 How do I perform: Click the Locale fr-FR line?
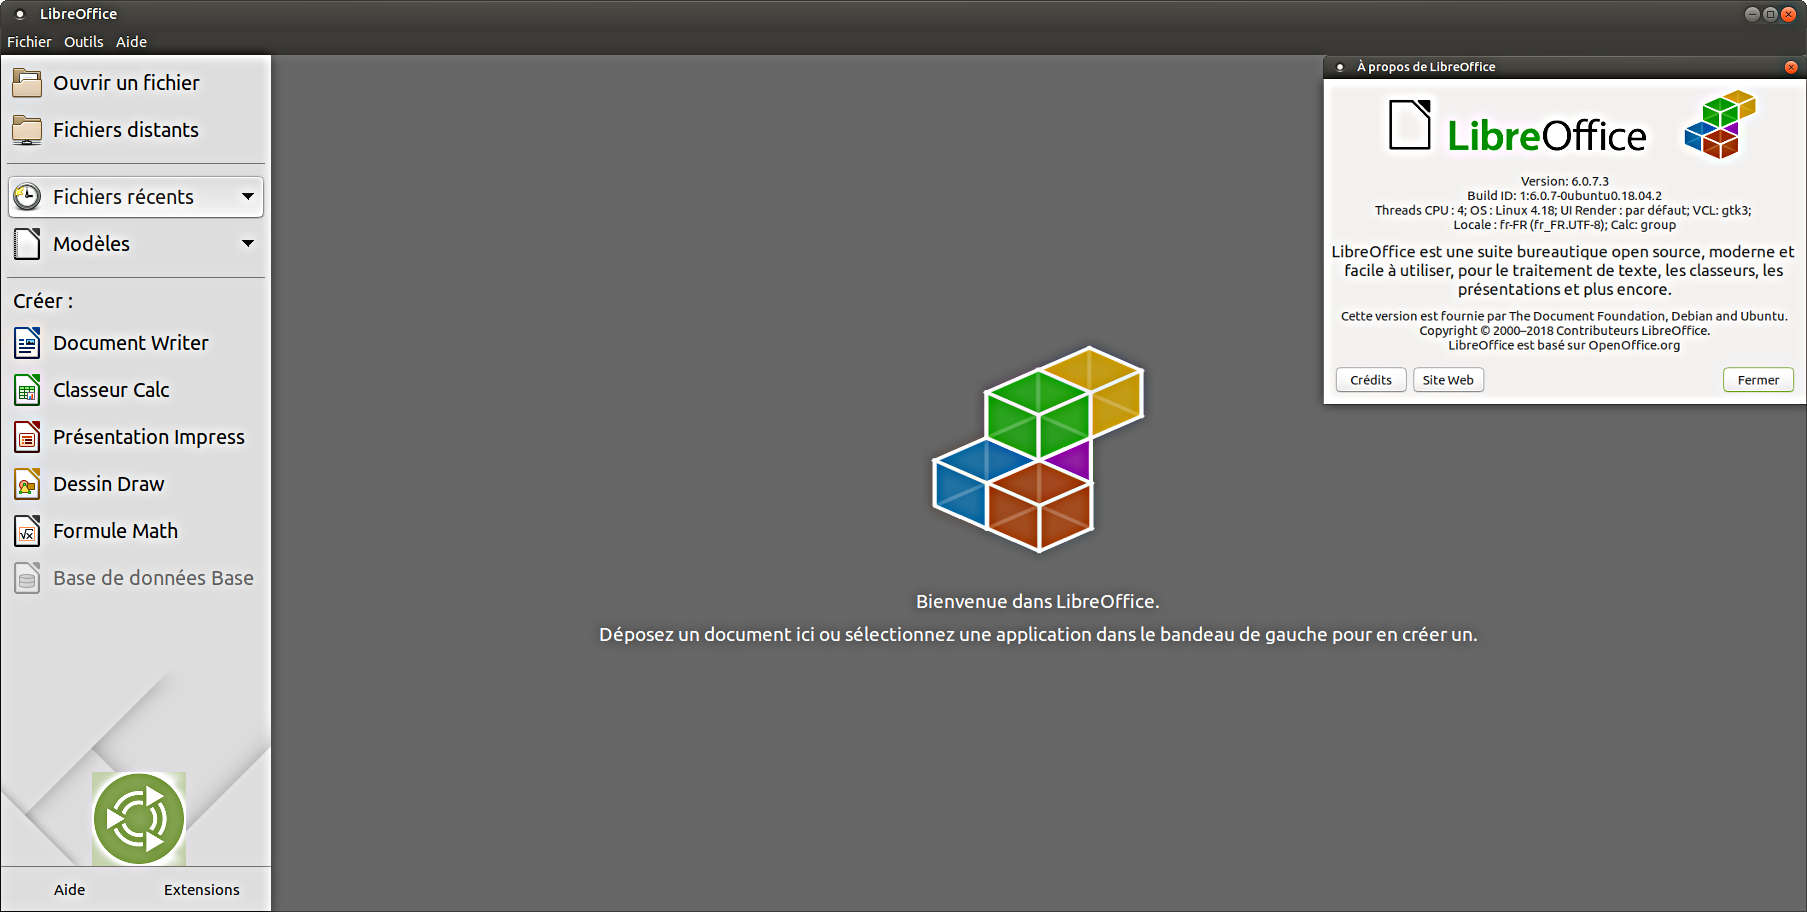coord(1565,225)
